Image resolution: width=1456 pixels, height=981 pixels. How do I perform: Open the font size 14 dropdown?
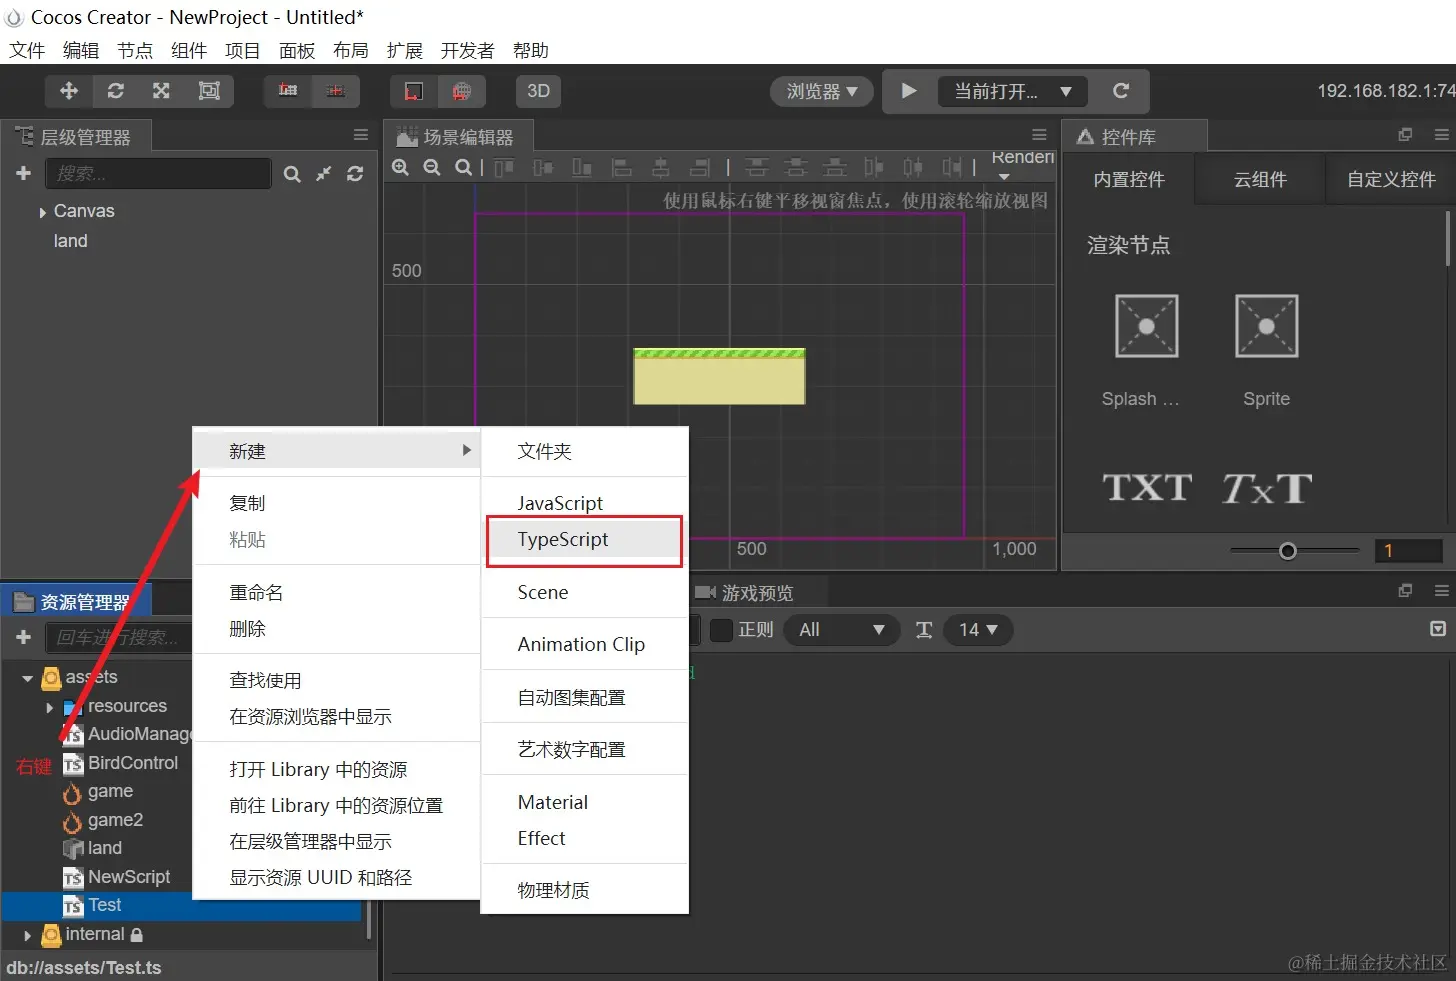pyautogui.click(x=978, y=630)
